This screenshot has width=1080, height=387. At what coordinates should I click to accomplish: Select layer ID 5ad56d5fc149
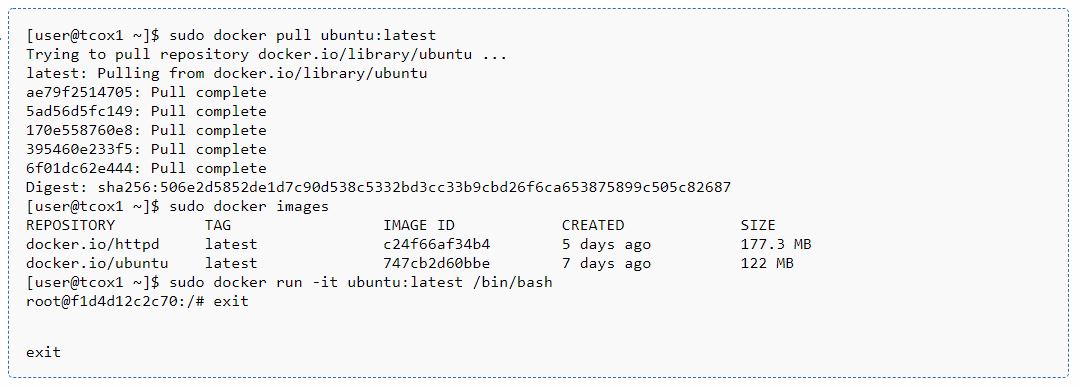point(79,112)
